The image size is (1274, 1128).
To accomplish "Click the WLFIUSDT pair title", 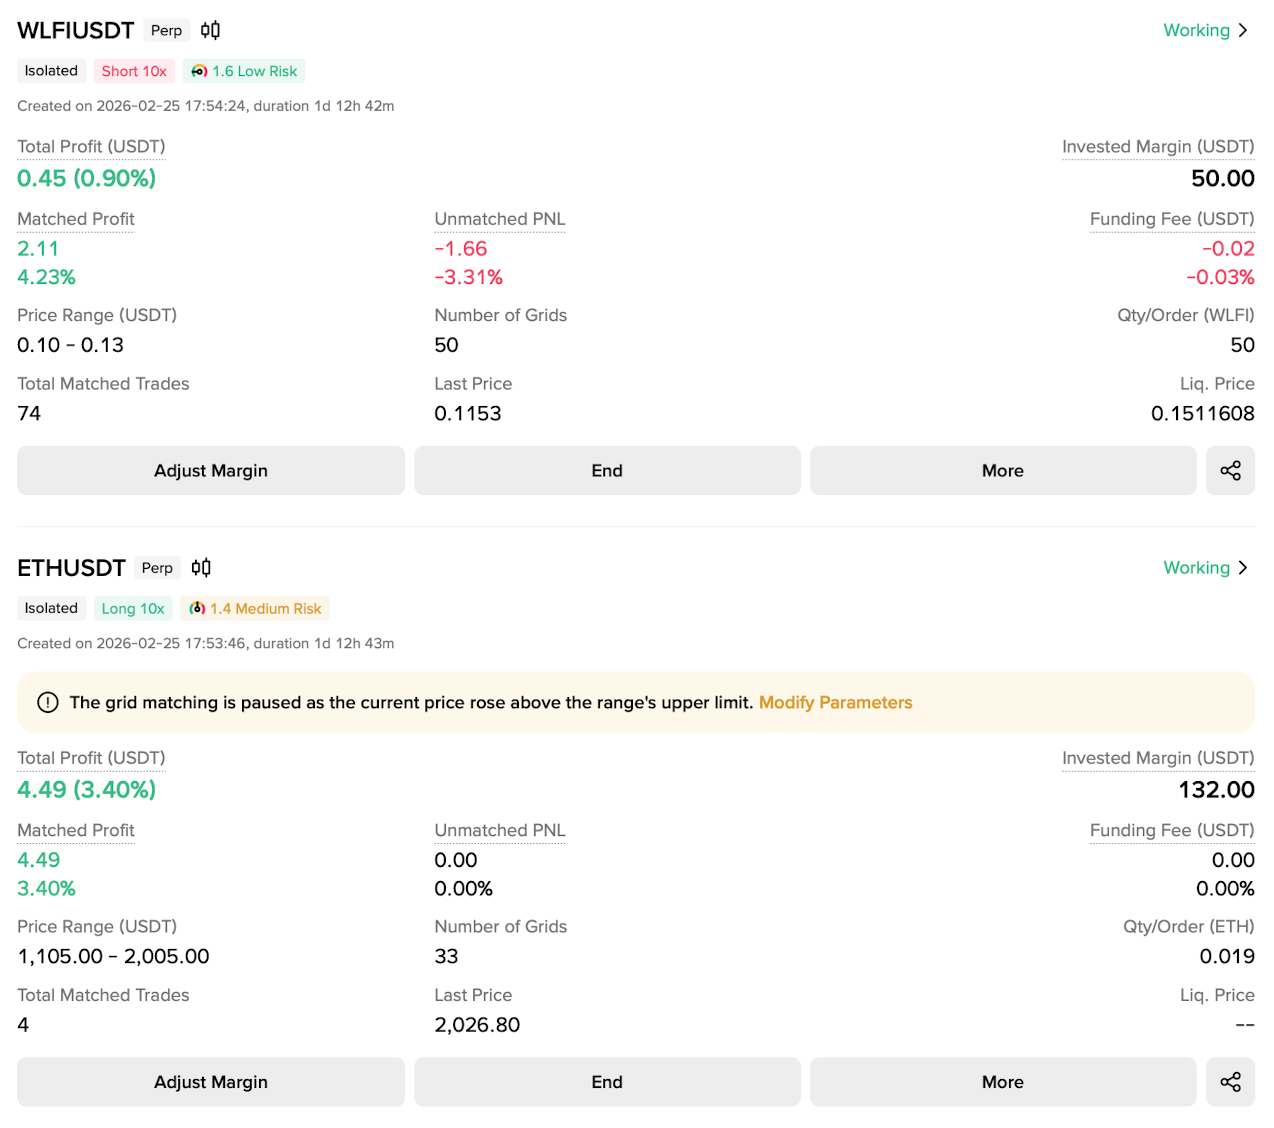I will pyautogui.click(x=76, y=31).
